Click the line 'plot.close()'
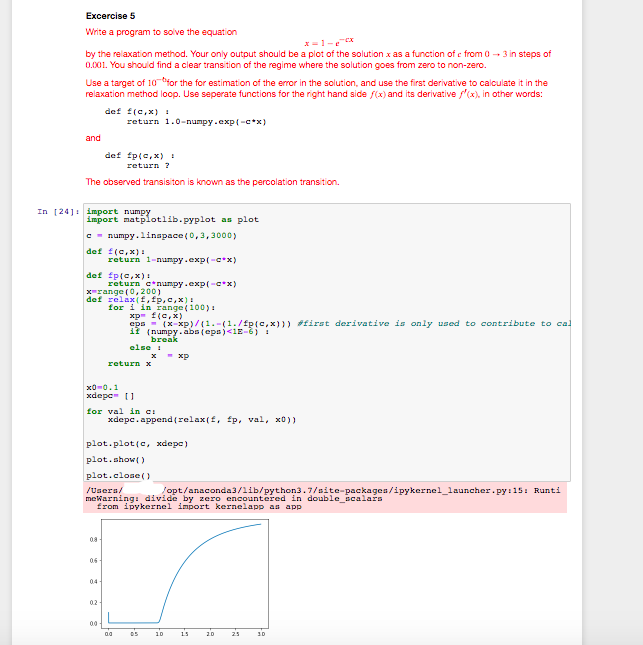Image resolution: width=643 pixels, height=645 pixels. pyautogui.click(x=118, y=476)
